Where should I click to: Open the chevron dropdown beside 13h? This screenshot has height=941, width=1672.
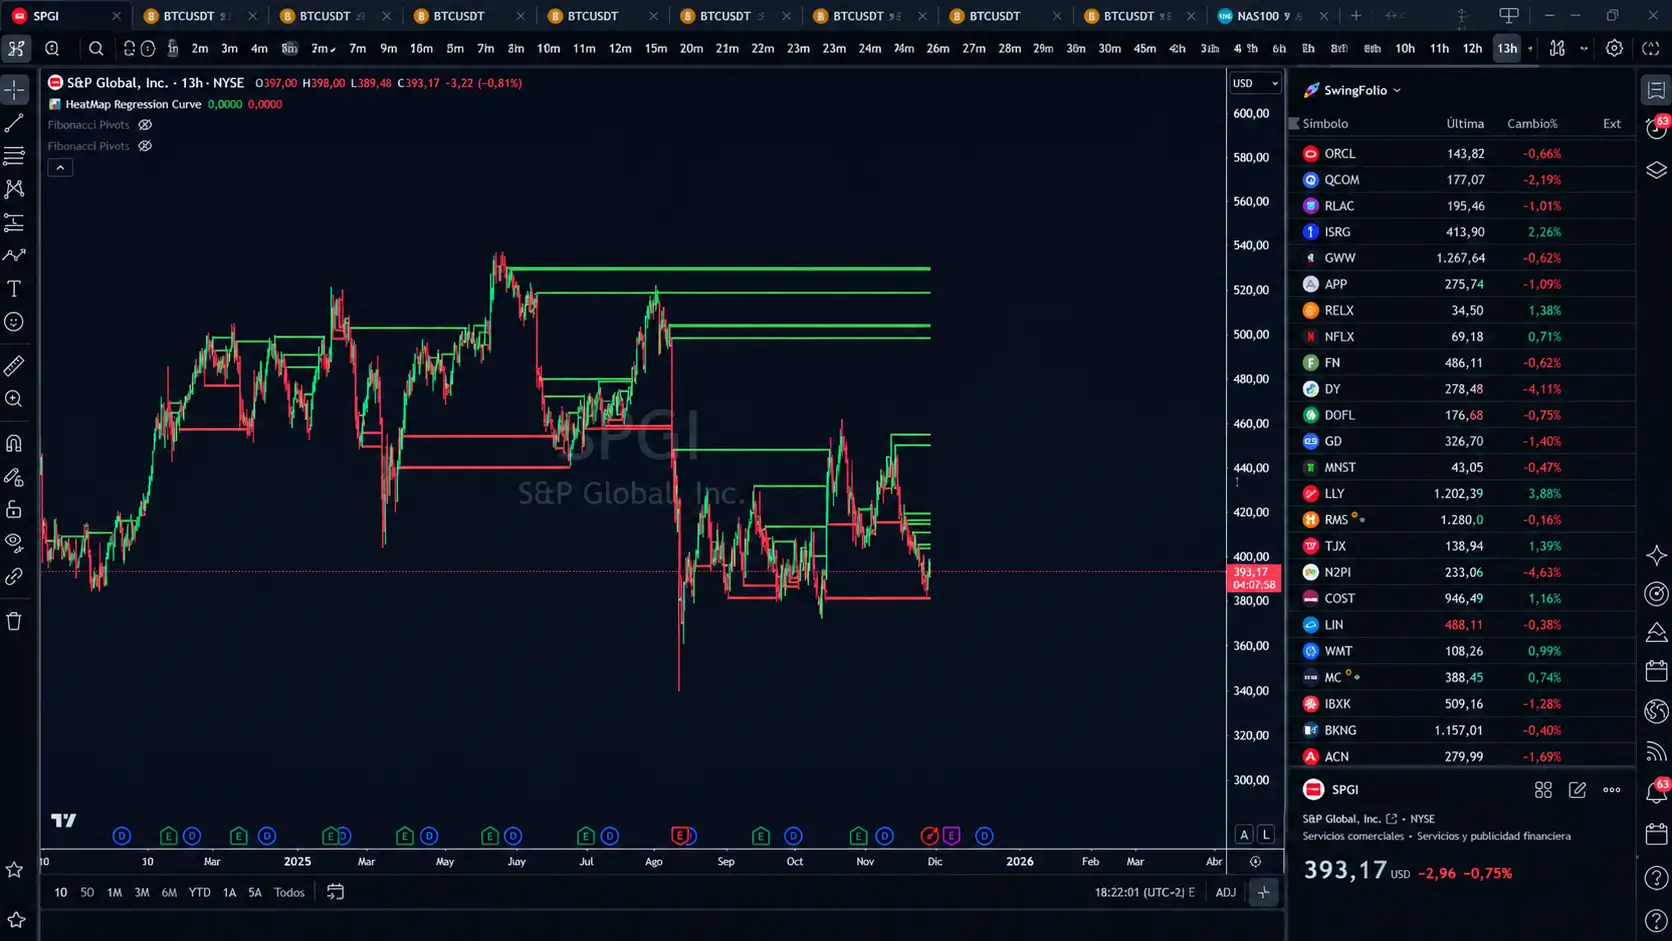[x=1530, y=48]
